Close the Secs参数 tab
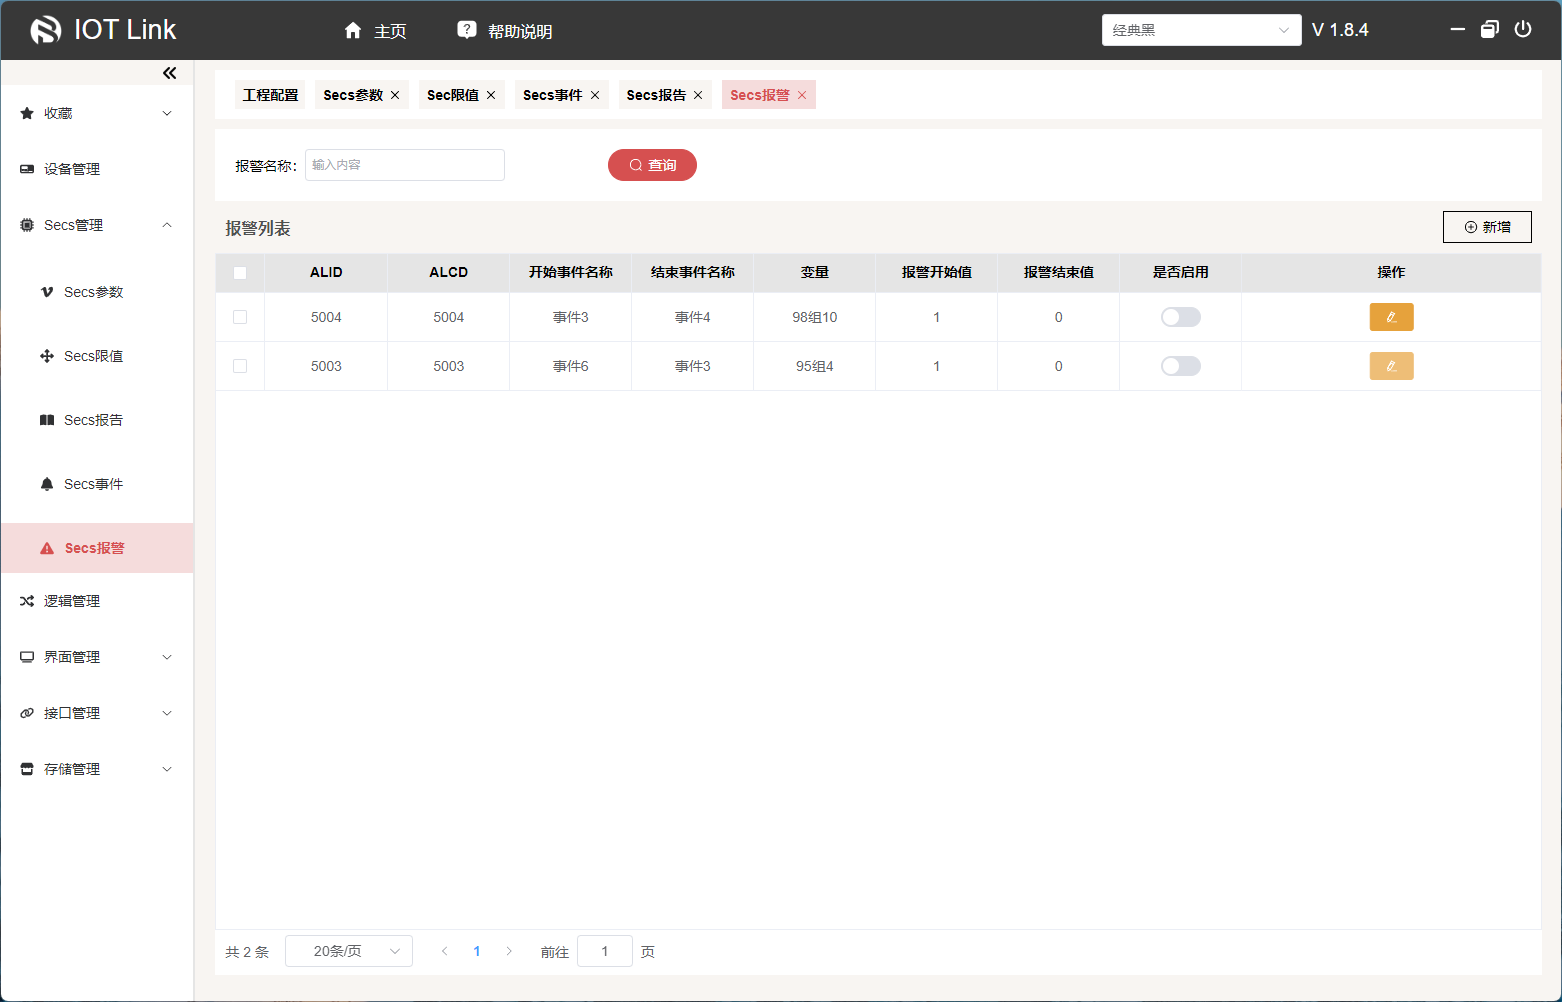 [x=395, y=95]
